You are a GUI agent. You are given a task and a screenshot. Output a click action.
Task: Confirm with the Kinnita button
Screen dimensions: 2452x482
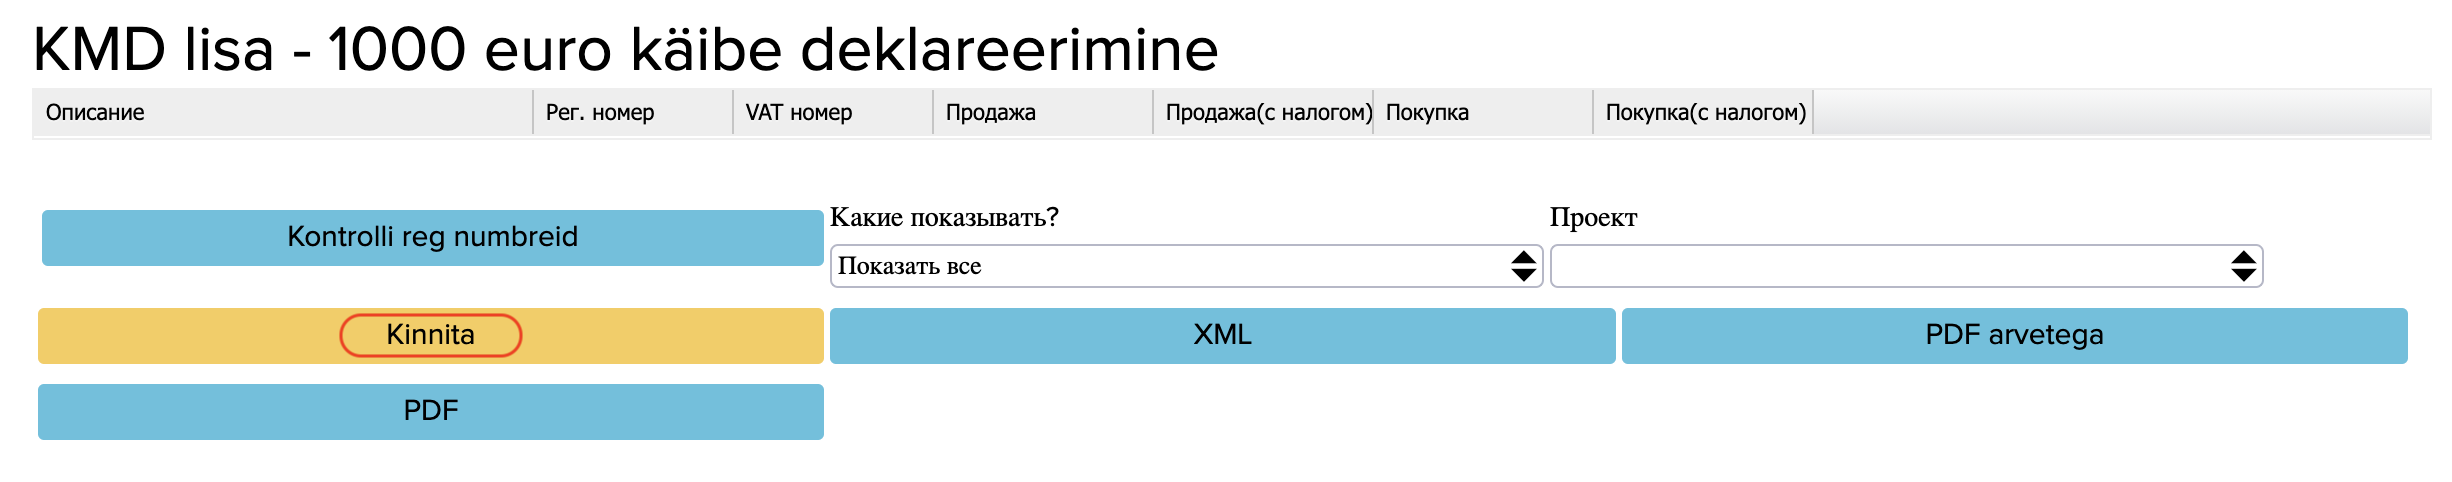431,335
